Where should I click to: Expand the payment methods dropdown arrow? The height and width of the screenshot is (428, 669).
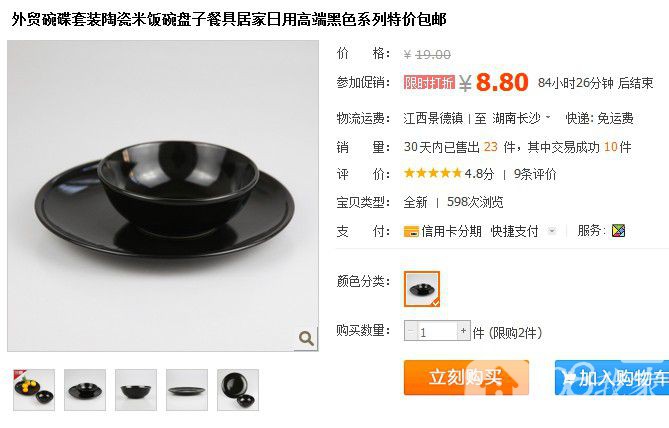tap(552, 231)
